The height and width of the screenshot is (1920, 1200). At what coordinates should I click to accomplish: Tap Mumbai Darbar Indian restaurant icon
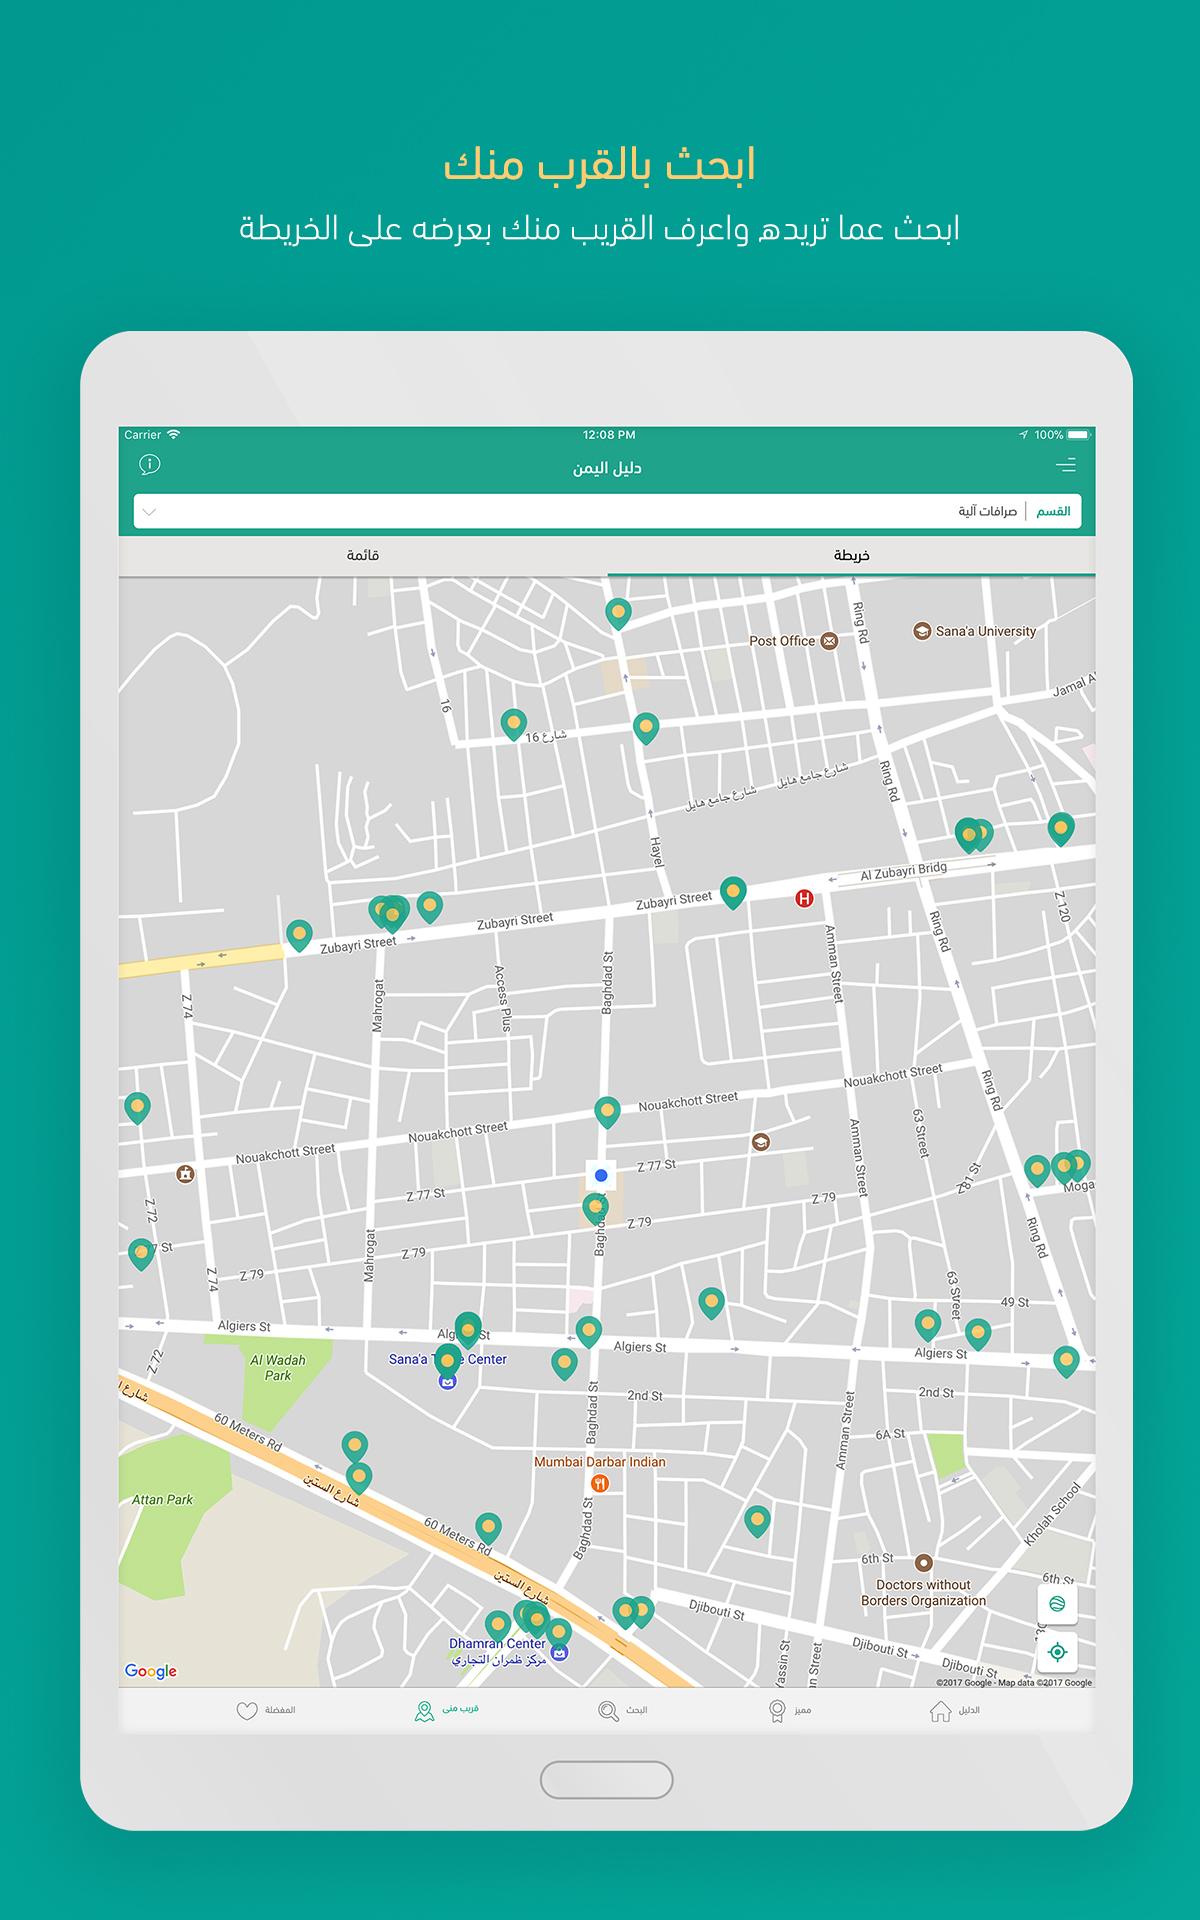600,1482
